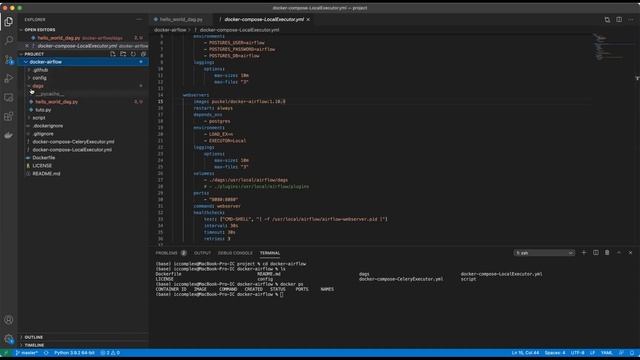The image size is (640, 360).
Task: Click the master branch in status bar
Action: (27, 353)
